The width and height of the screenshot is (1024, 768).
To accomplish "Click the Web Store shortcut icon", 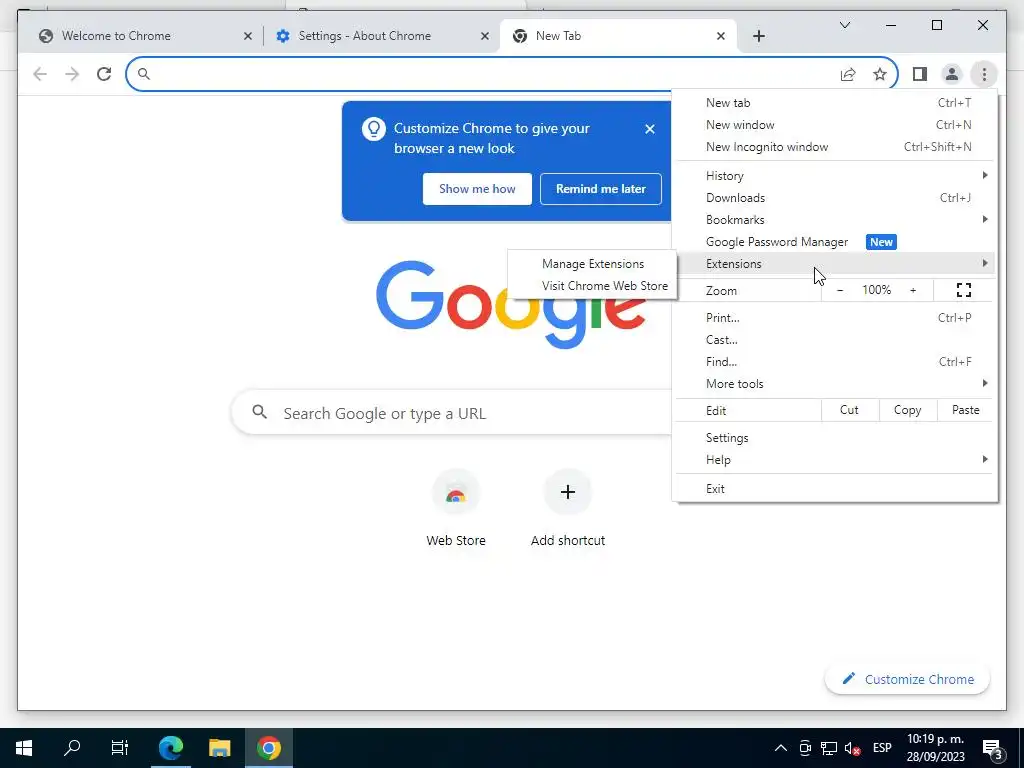I will (456, 492).
